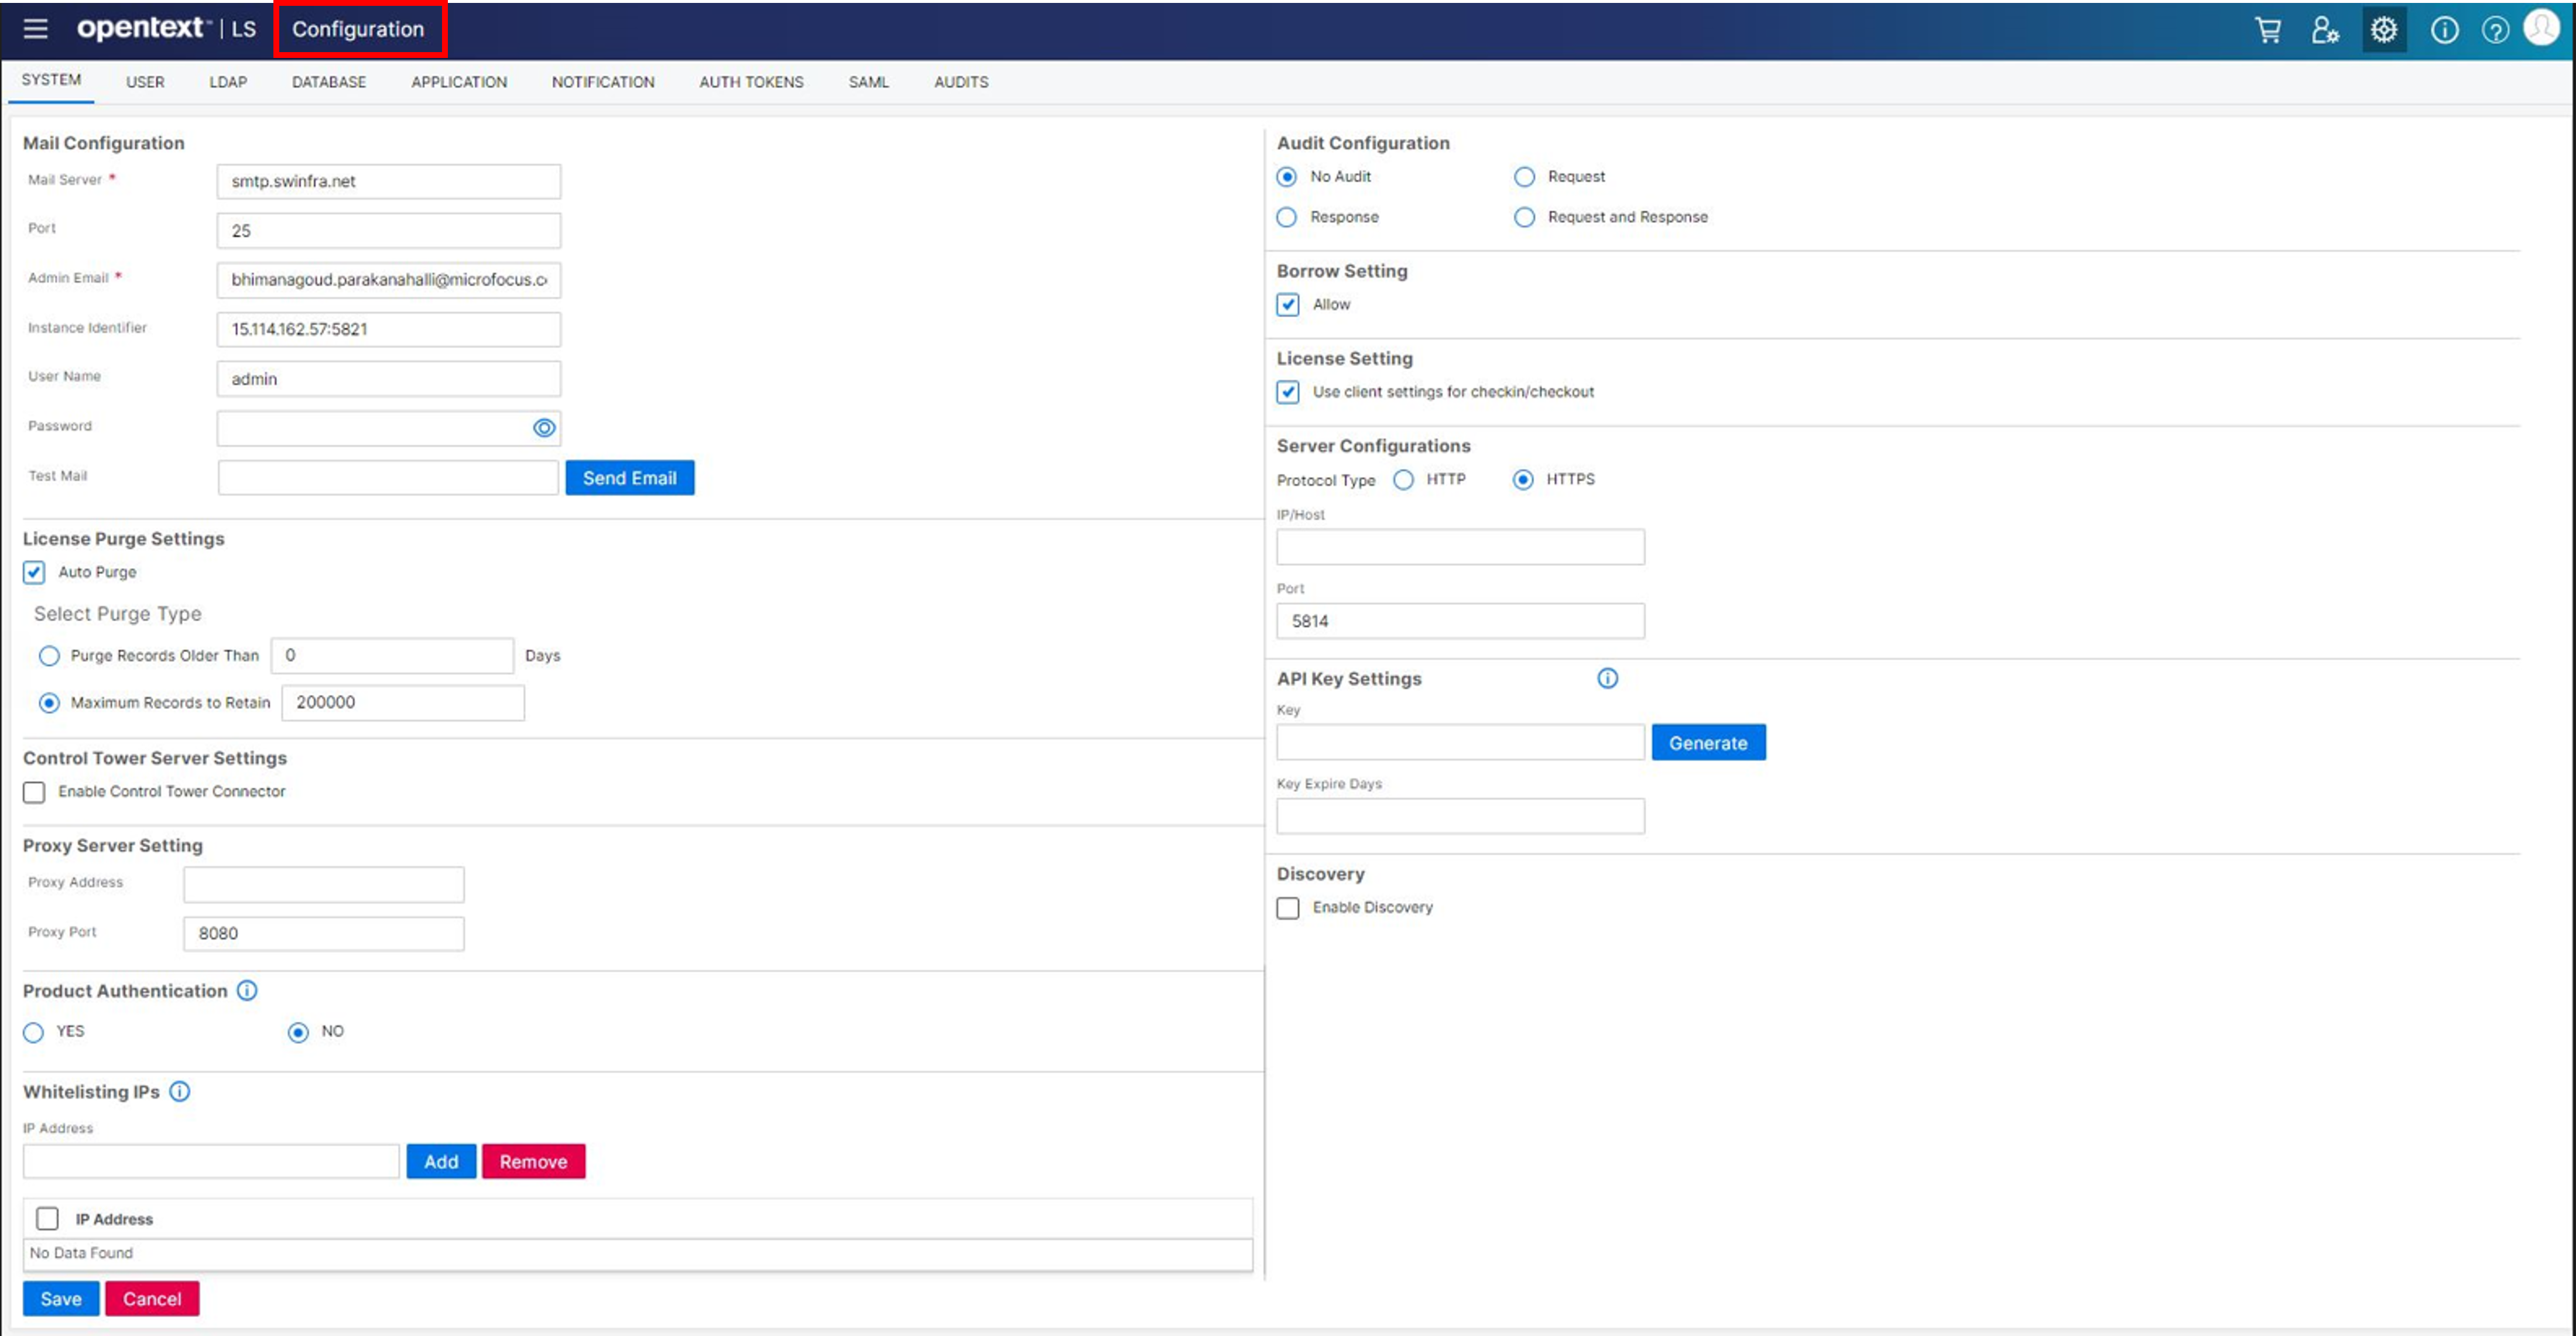Click the Send Email button
Screen dimensions: 2576x1336
[629, 477]
